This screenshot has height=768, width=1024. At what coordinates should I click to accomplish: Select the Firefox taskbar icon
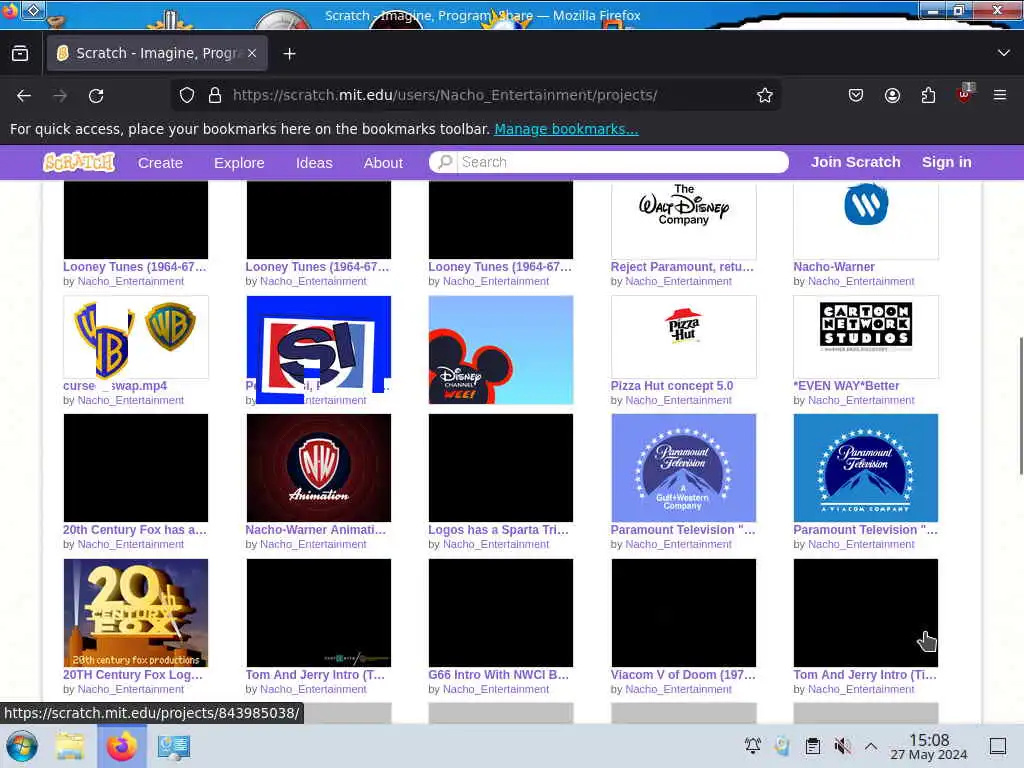(x=121, y=746)
